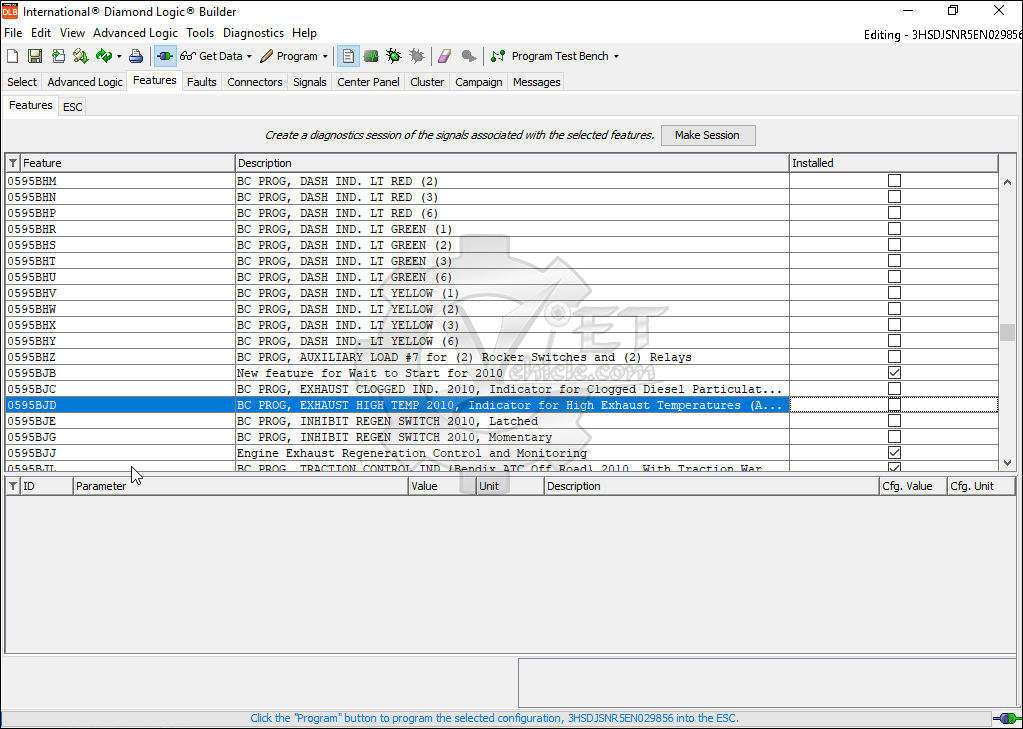Switch to the Signals tab
Image resolution: width=1023 pixels, height=729 pixels.
point(310,82)
